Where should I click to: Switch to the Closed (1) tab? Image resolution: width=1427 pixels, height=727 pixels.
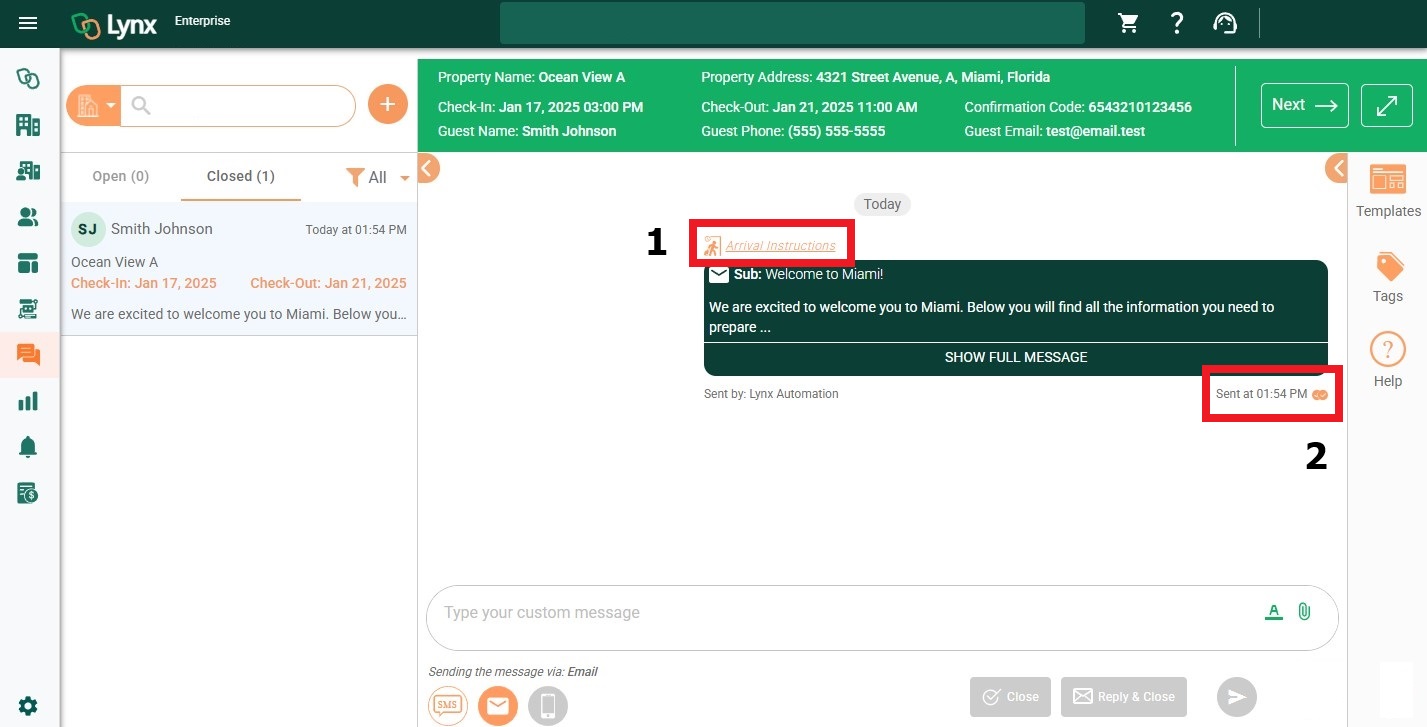[x=241, y=176]
